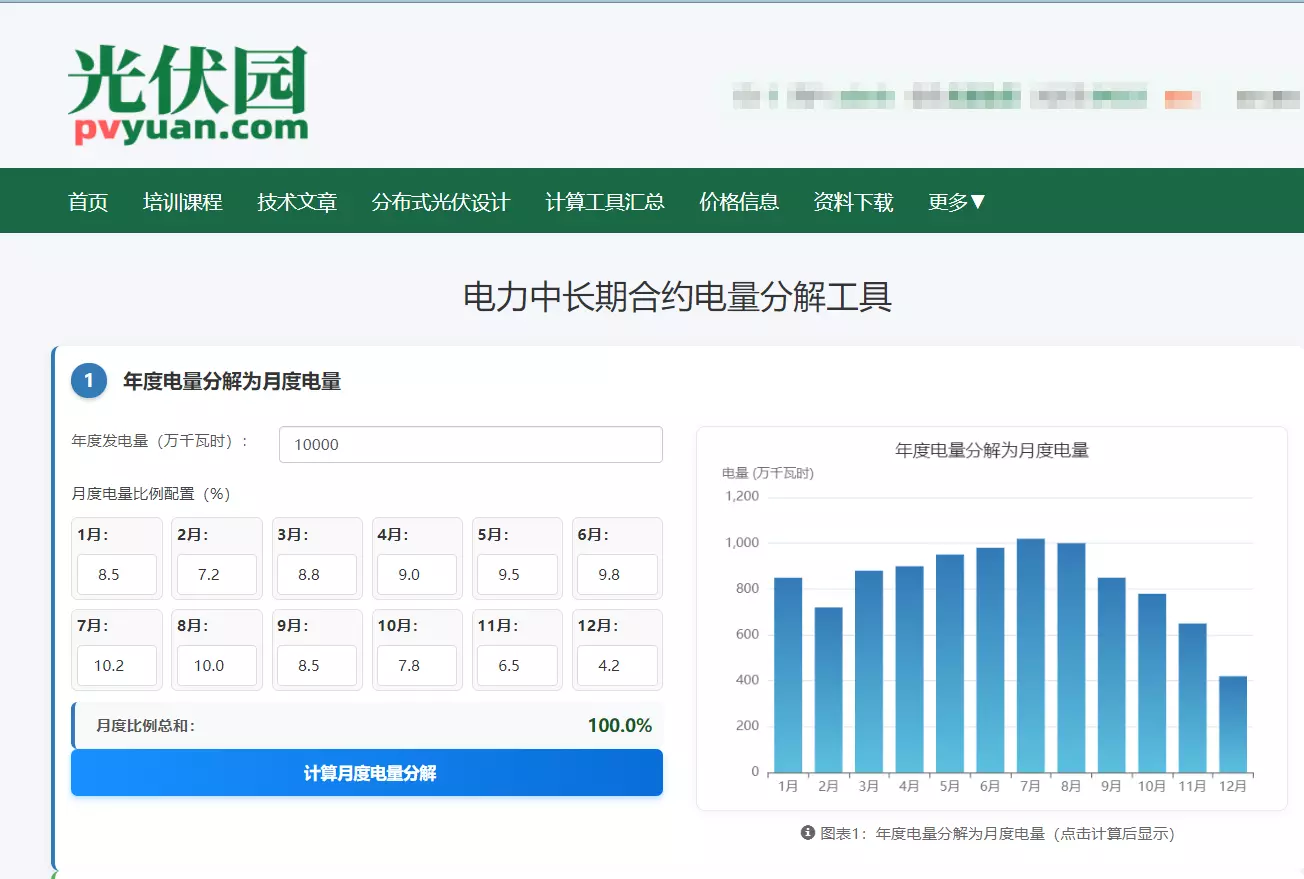Open 资料下载 navigation item
This screenshot has height=879, width=1304.
(853, 202)
